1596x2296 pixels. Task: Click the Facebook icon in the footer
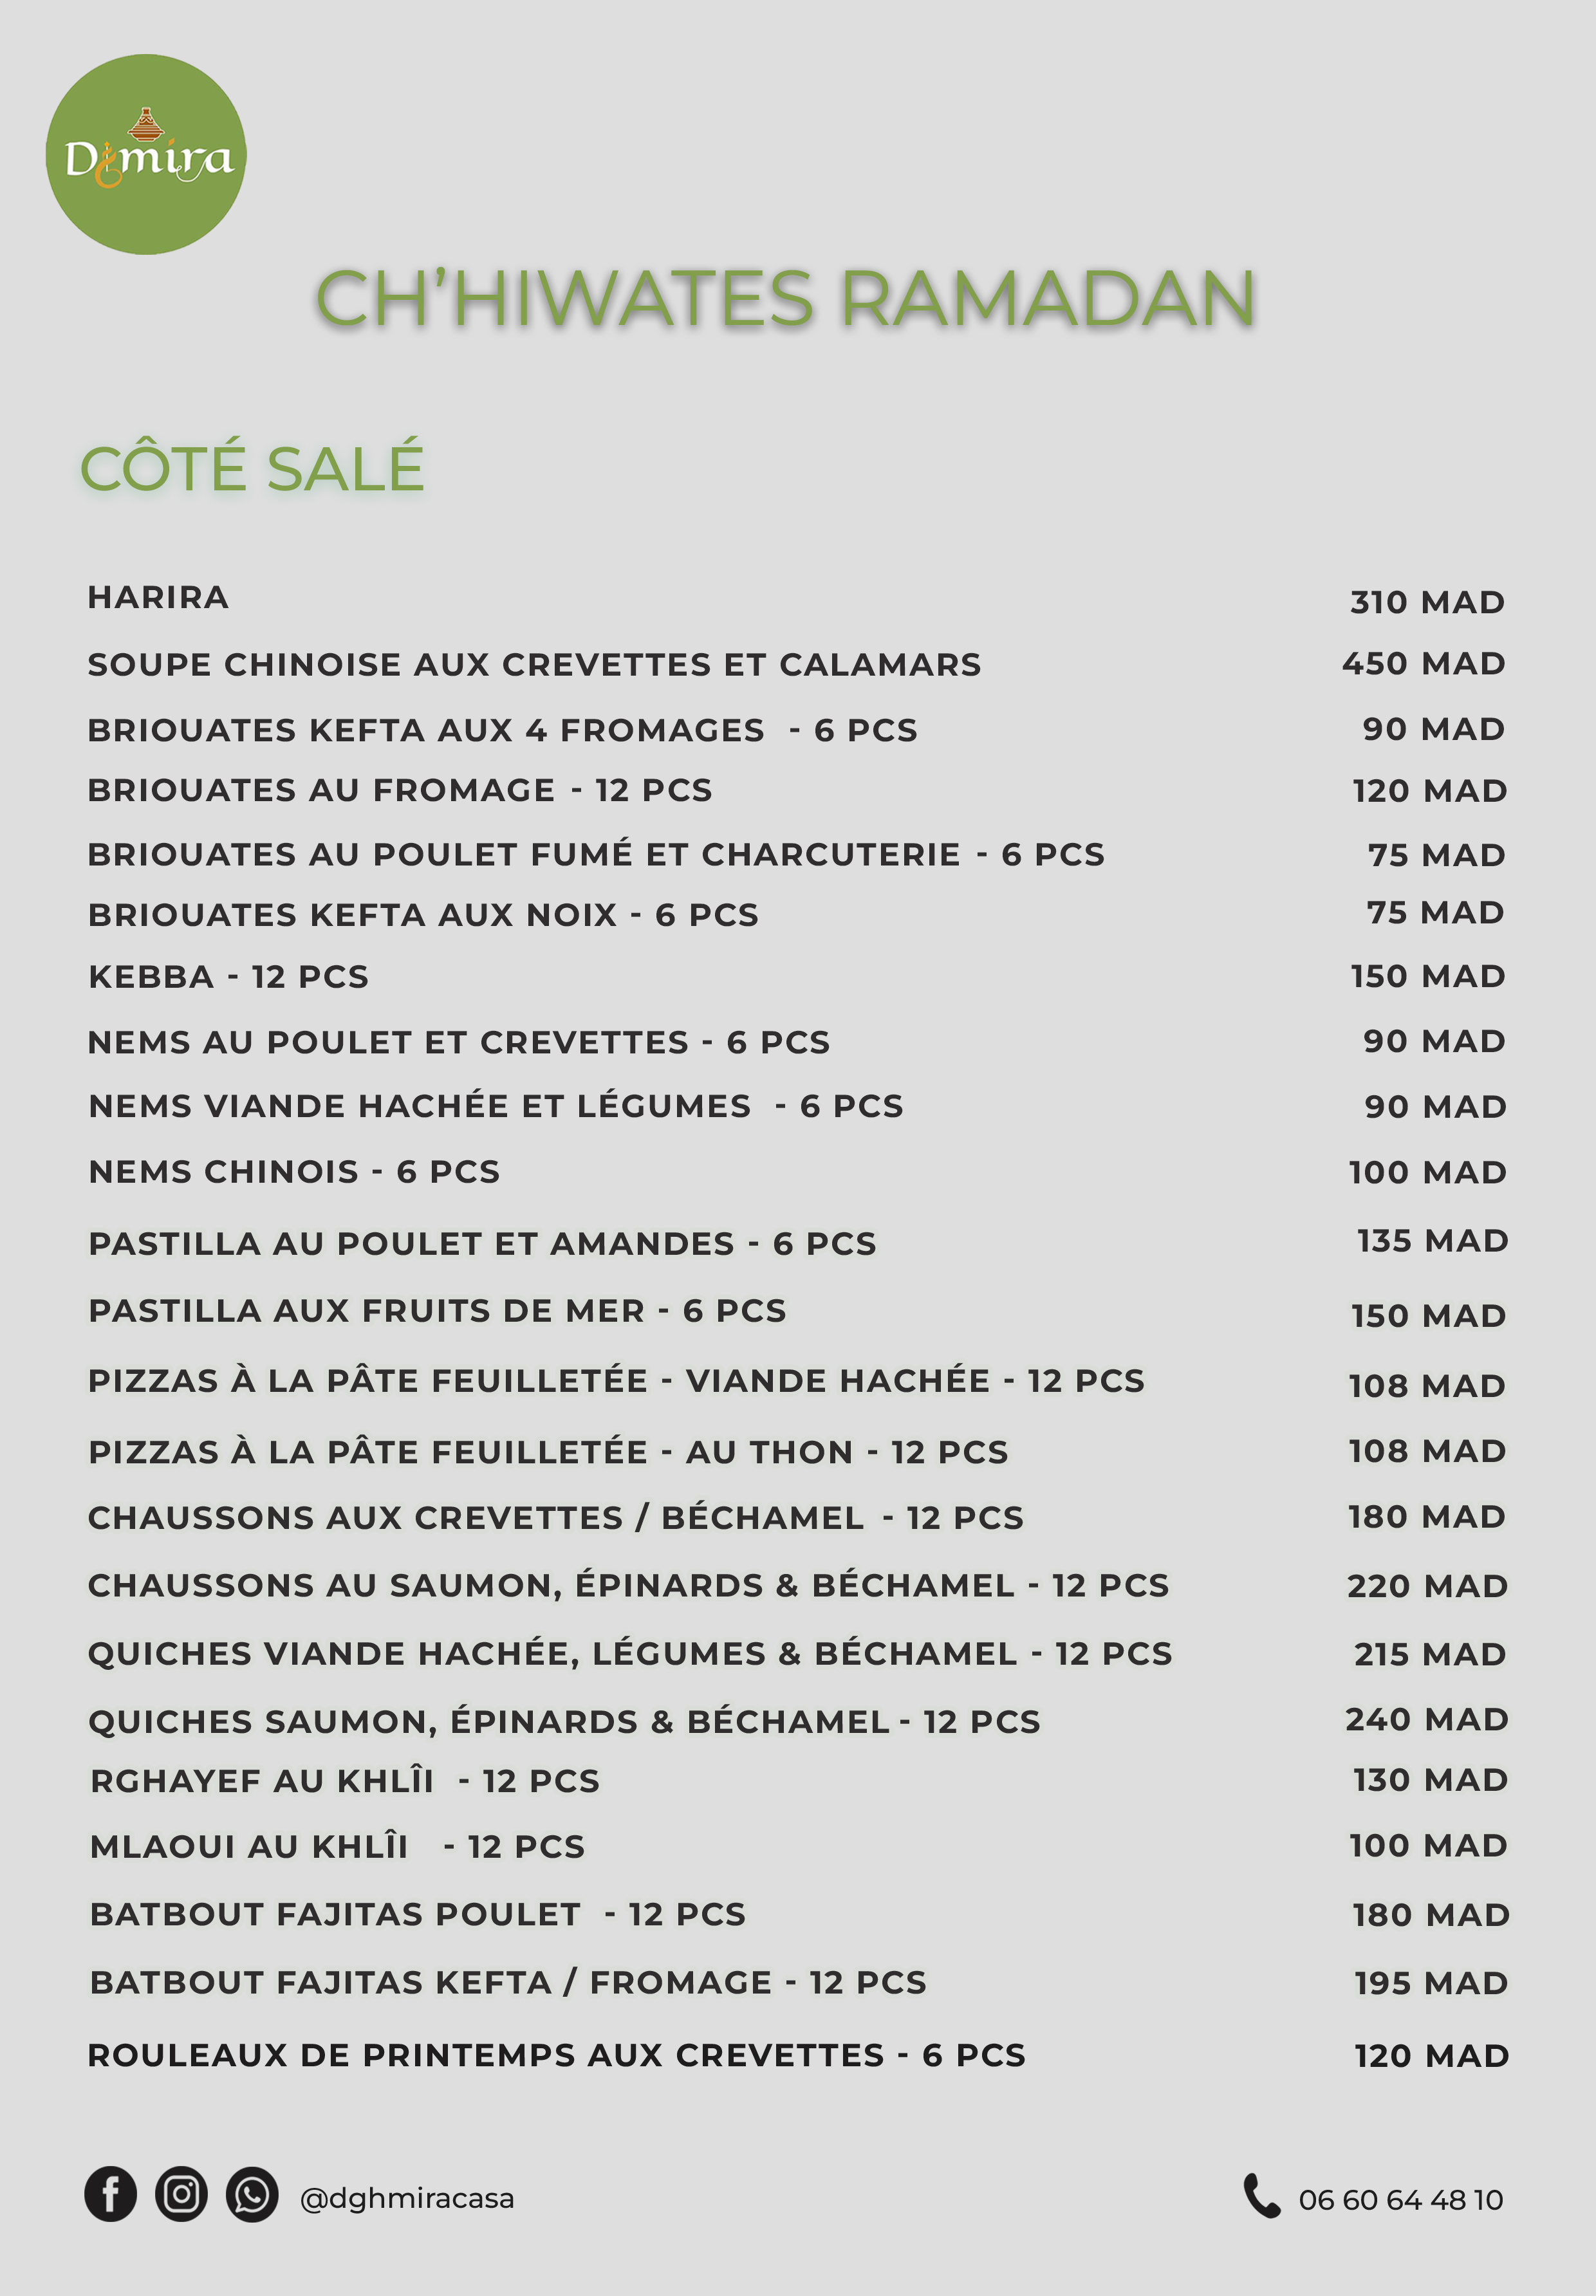point(110,2195)
